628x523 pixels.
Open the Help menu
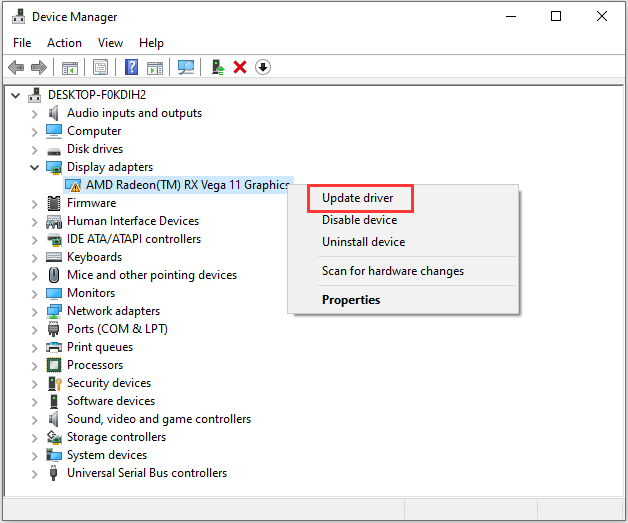click(x=151, y=43)
